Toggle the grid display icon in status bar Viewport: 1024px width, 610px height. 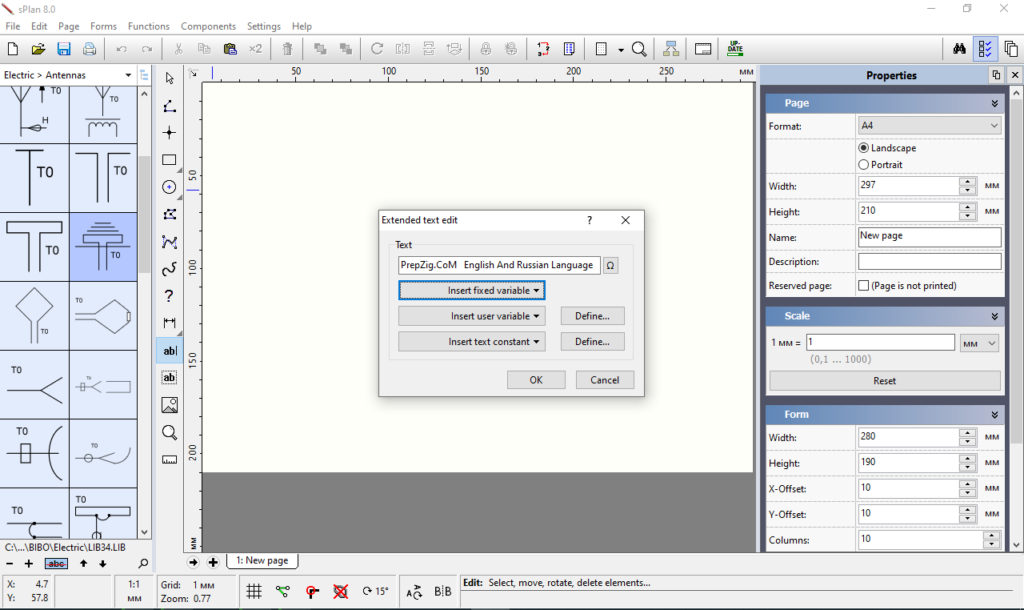tap(254, 591)
